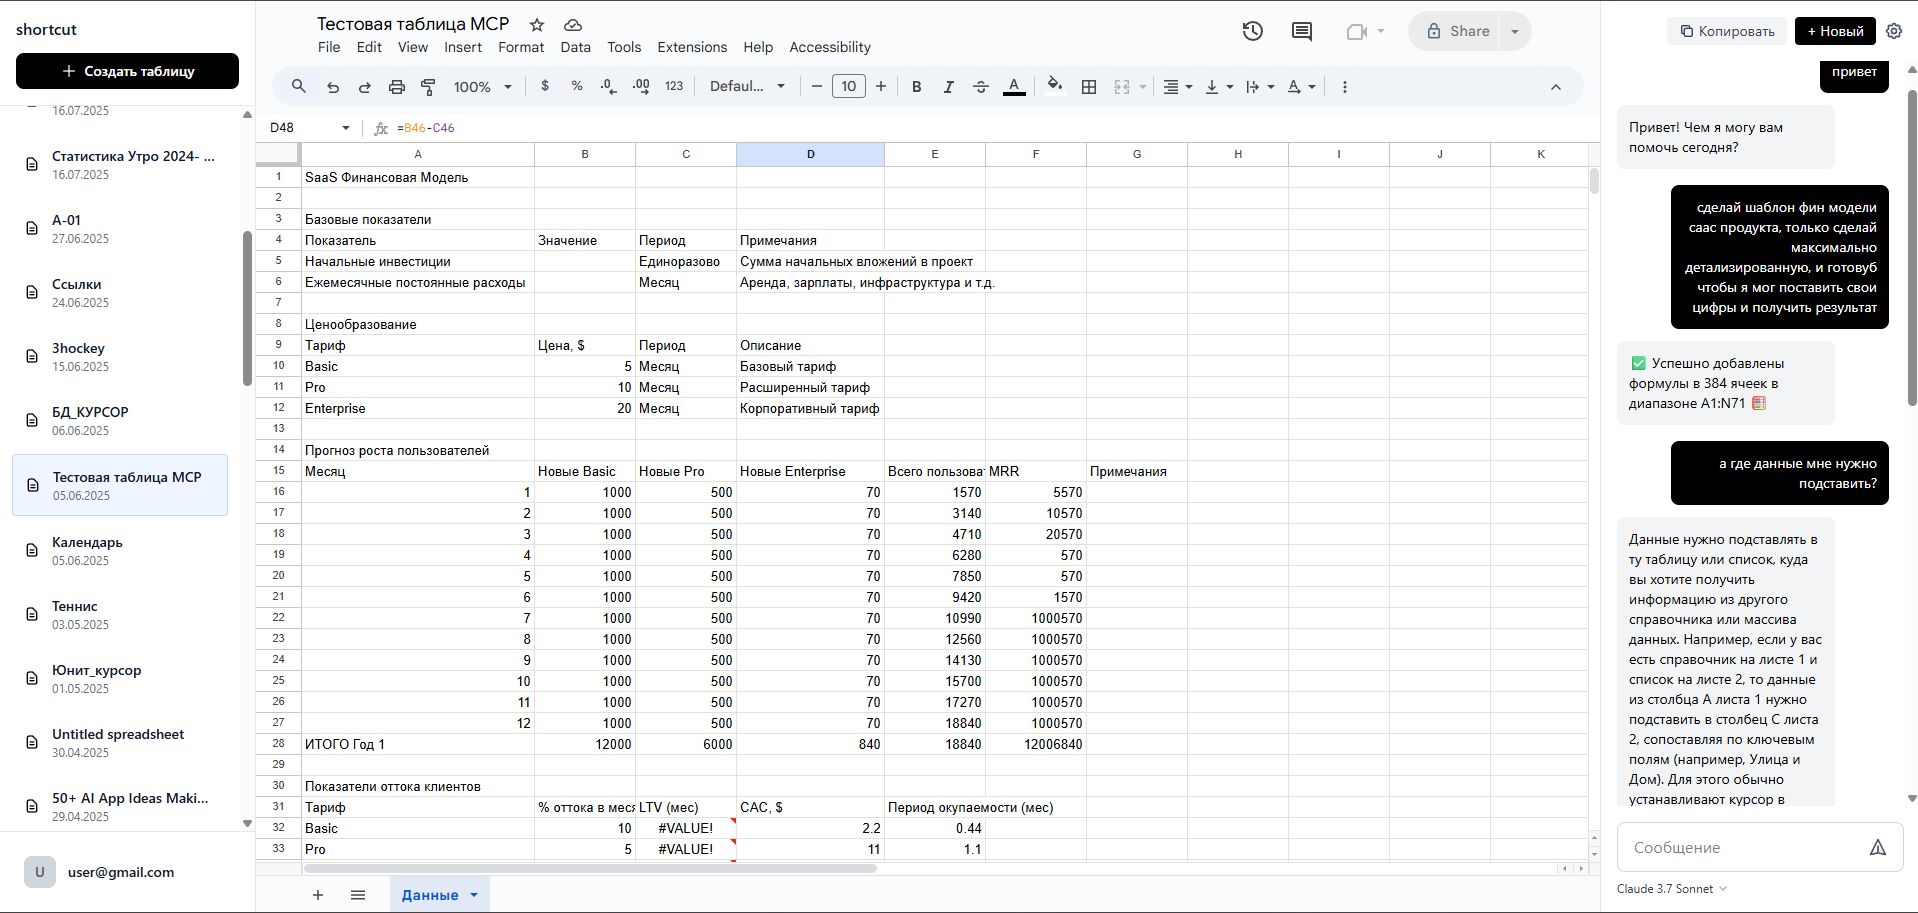Click the Share button
Image resolution: width=1918 pixels, height=913 pixels.
point(1458,31)
